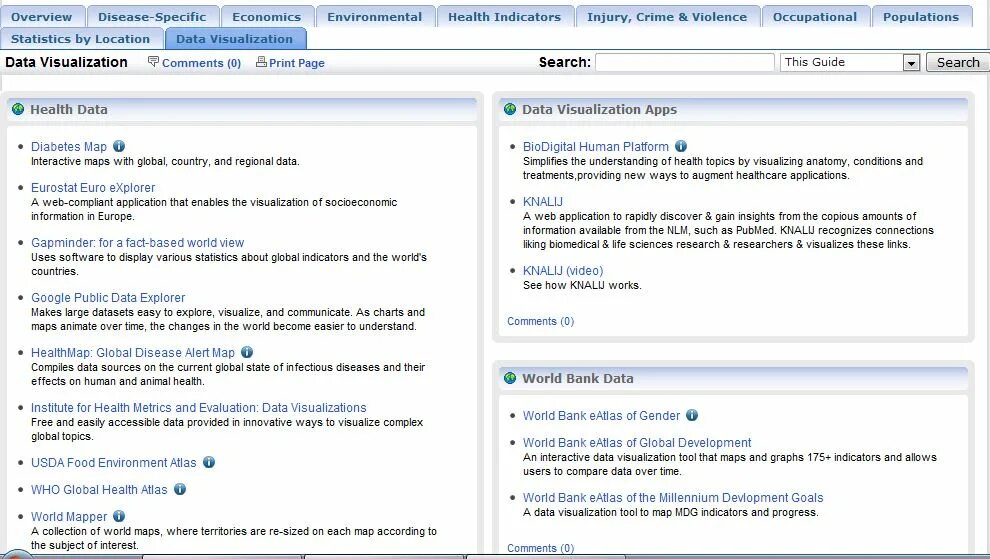Click globe icon in Data Visualization Apps header
This screenshot has width=990, height=559.
(x=510, y=109)
